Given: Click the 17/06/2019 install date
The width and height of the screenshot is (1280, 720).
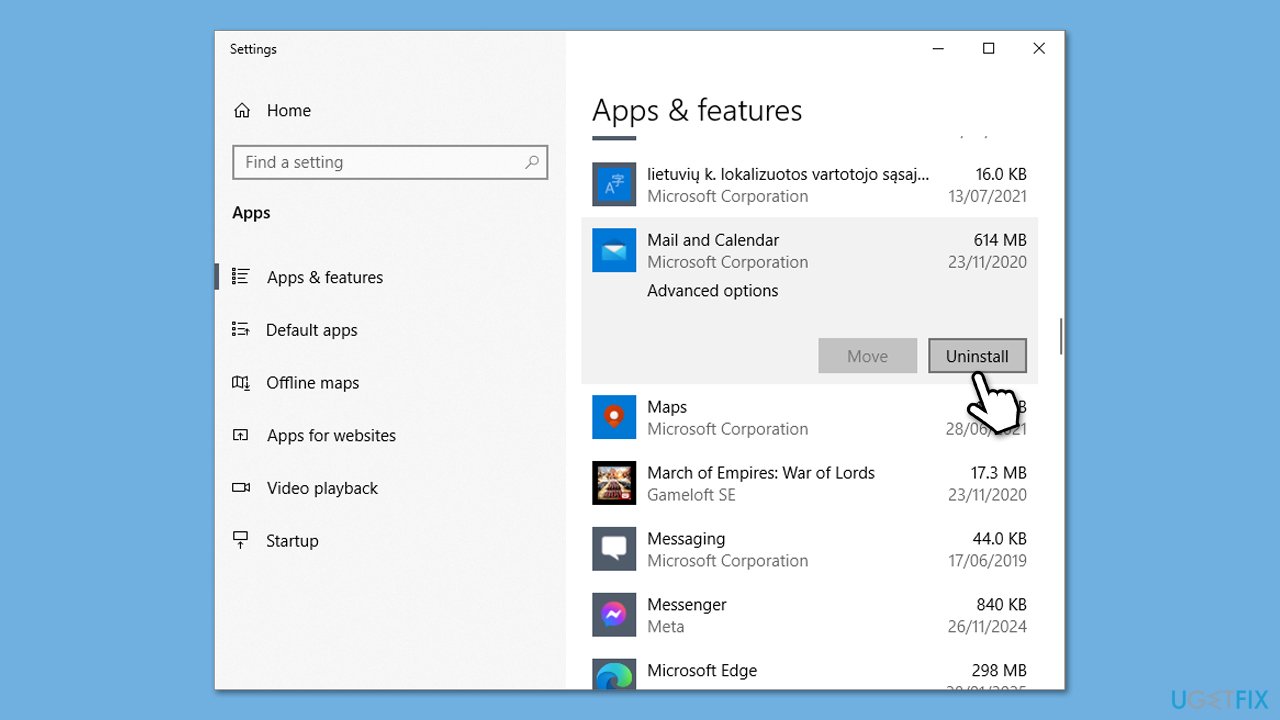Looking at the screenshot, I should click(x=987, y=561).
